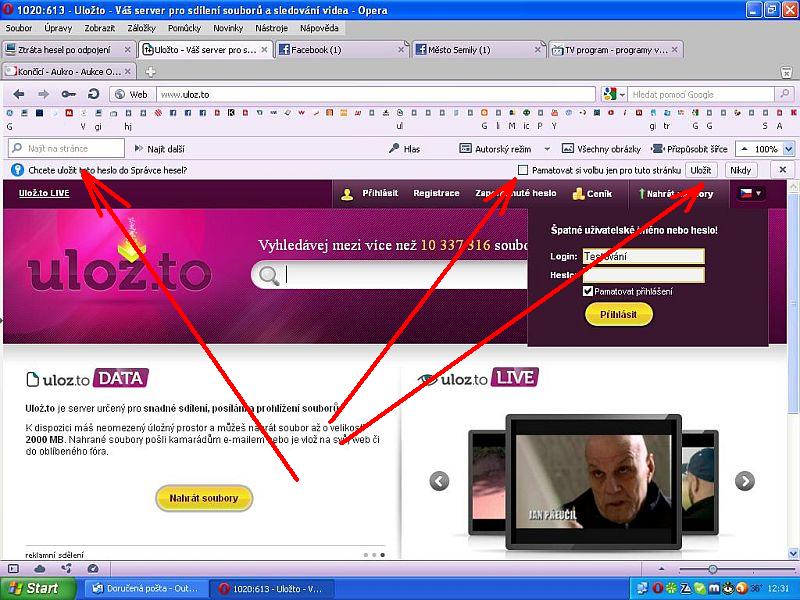Screen dimensions: 800x600
Task: Click Opera Unite icon in status bar
Action: pos(66,568)
